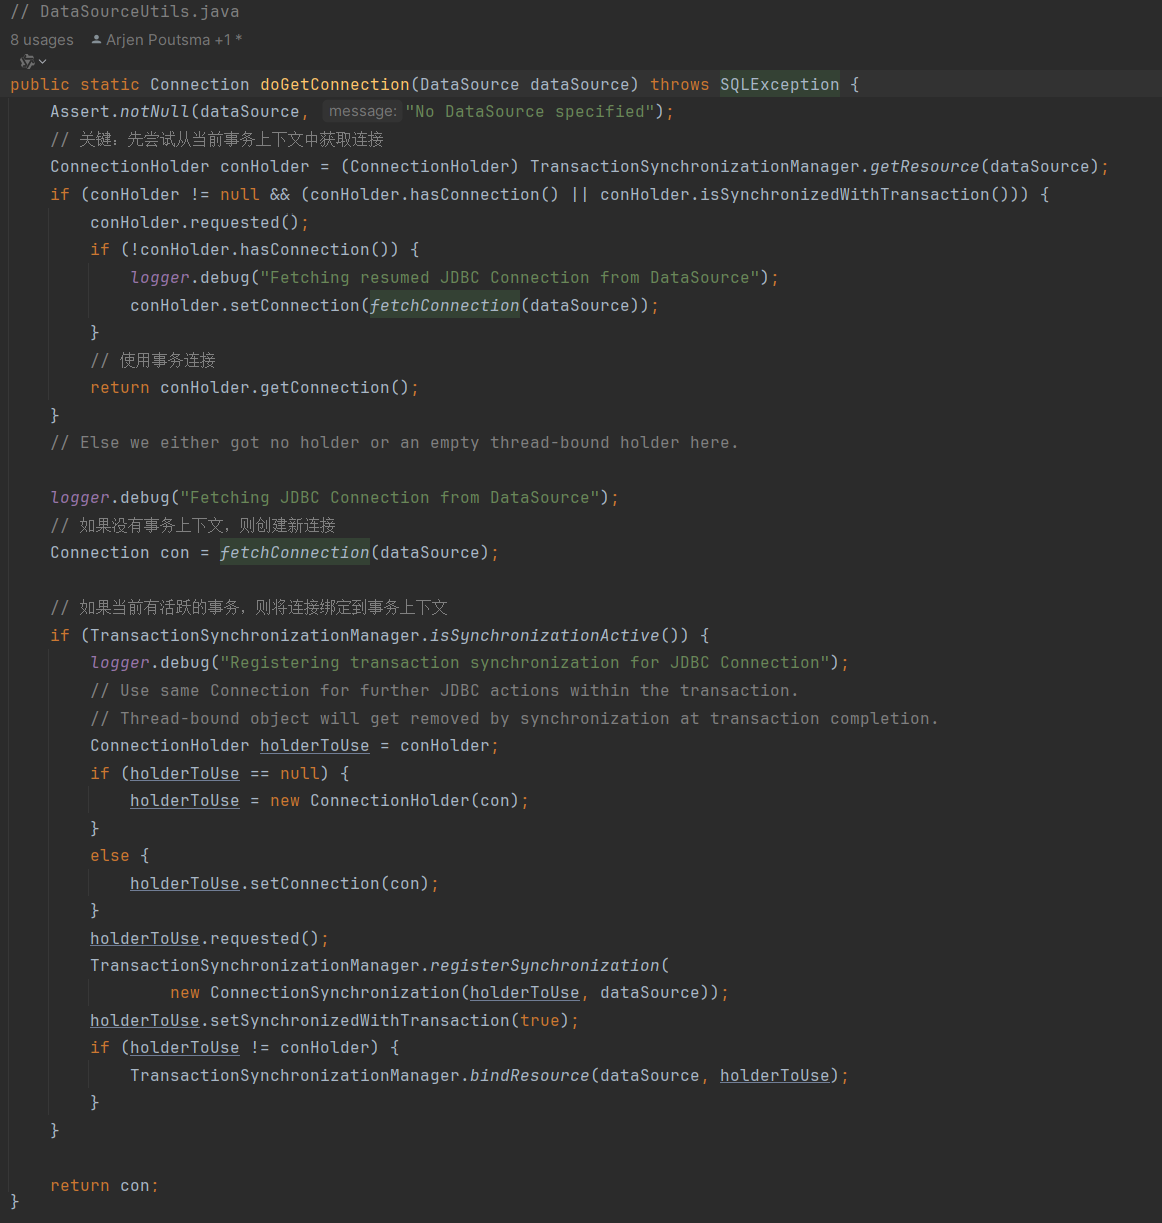Click the '// DataSourceUtils.java' file comment
Screen dimensions: 1162x1223
pos(125,12)
